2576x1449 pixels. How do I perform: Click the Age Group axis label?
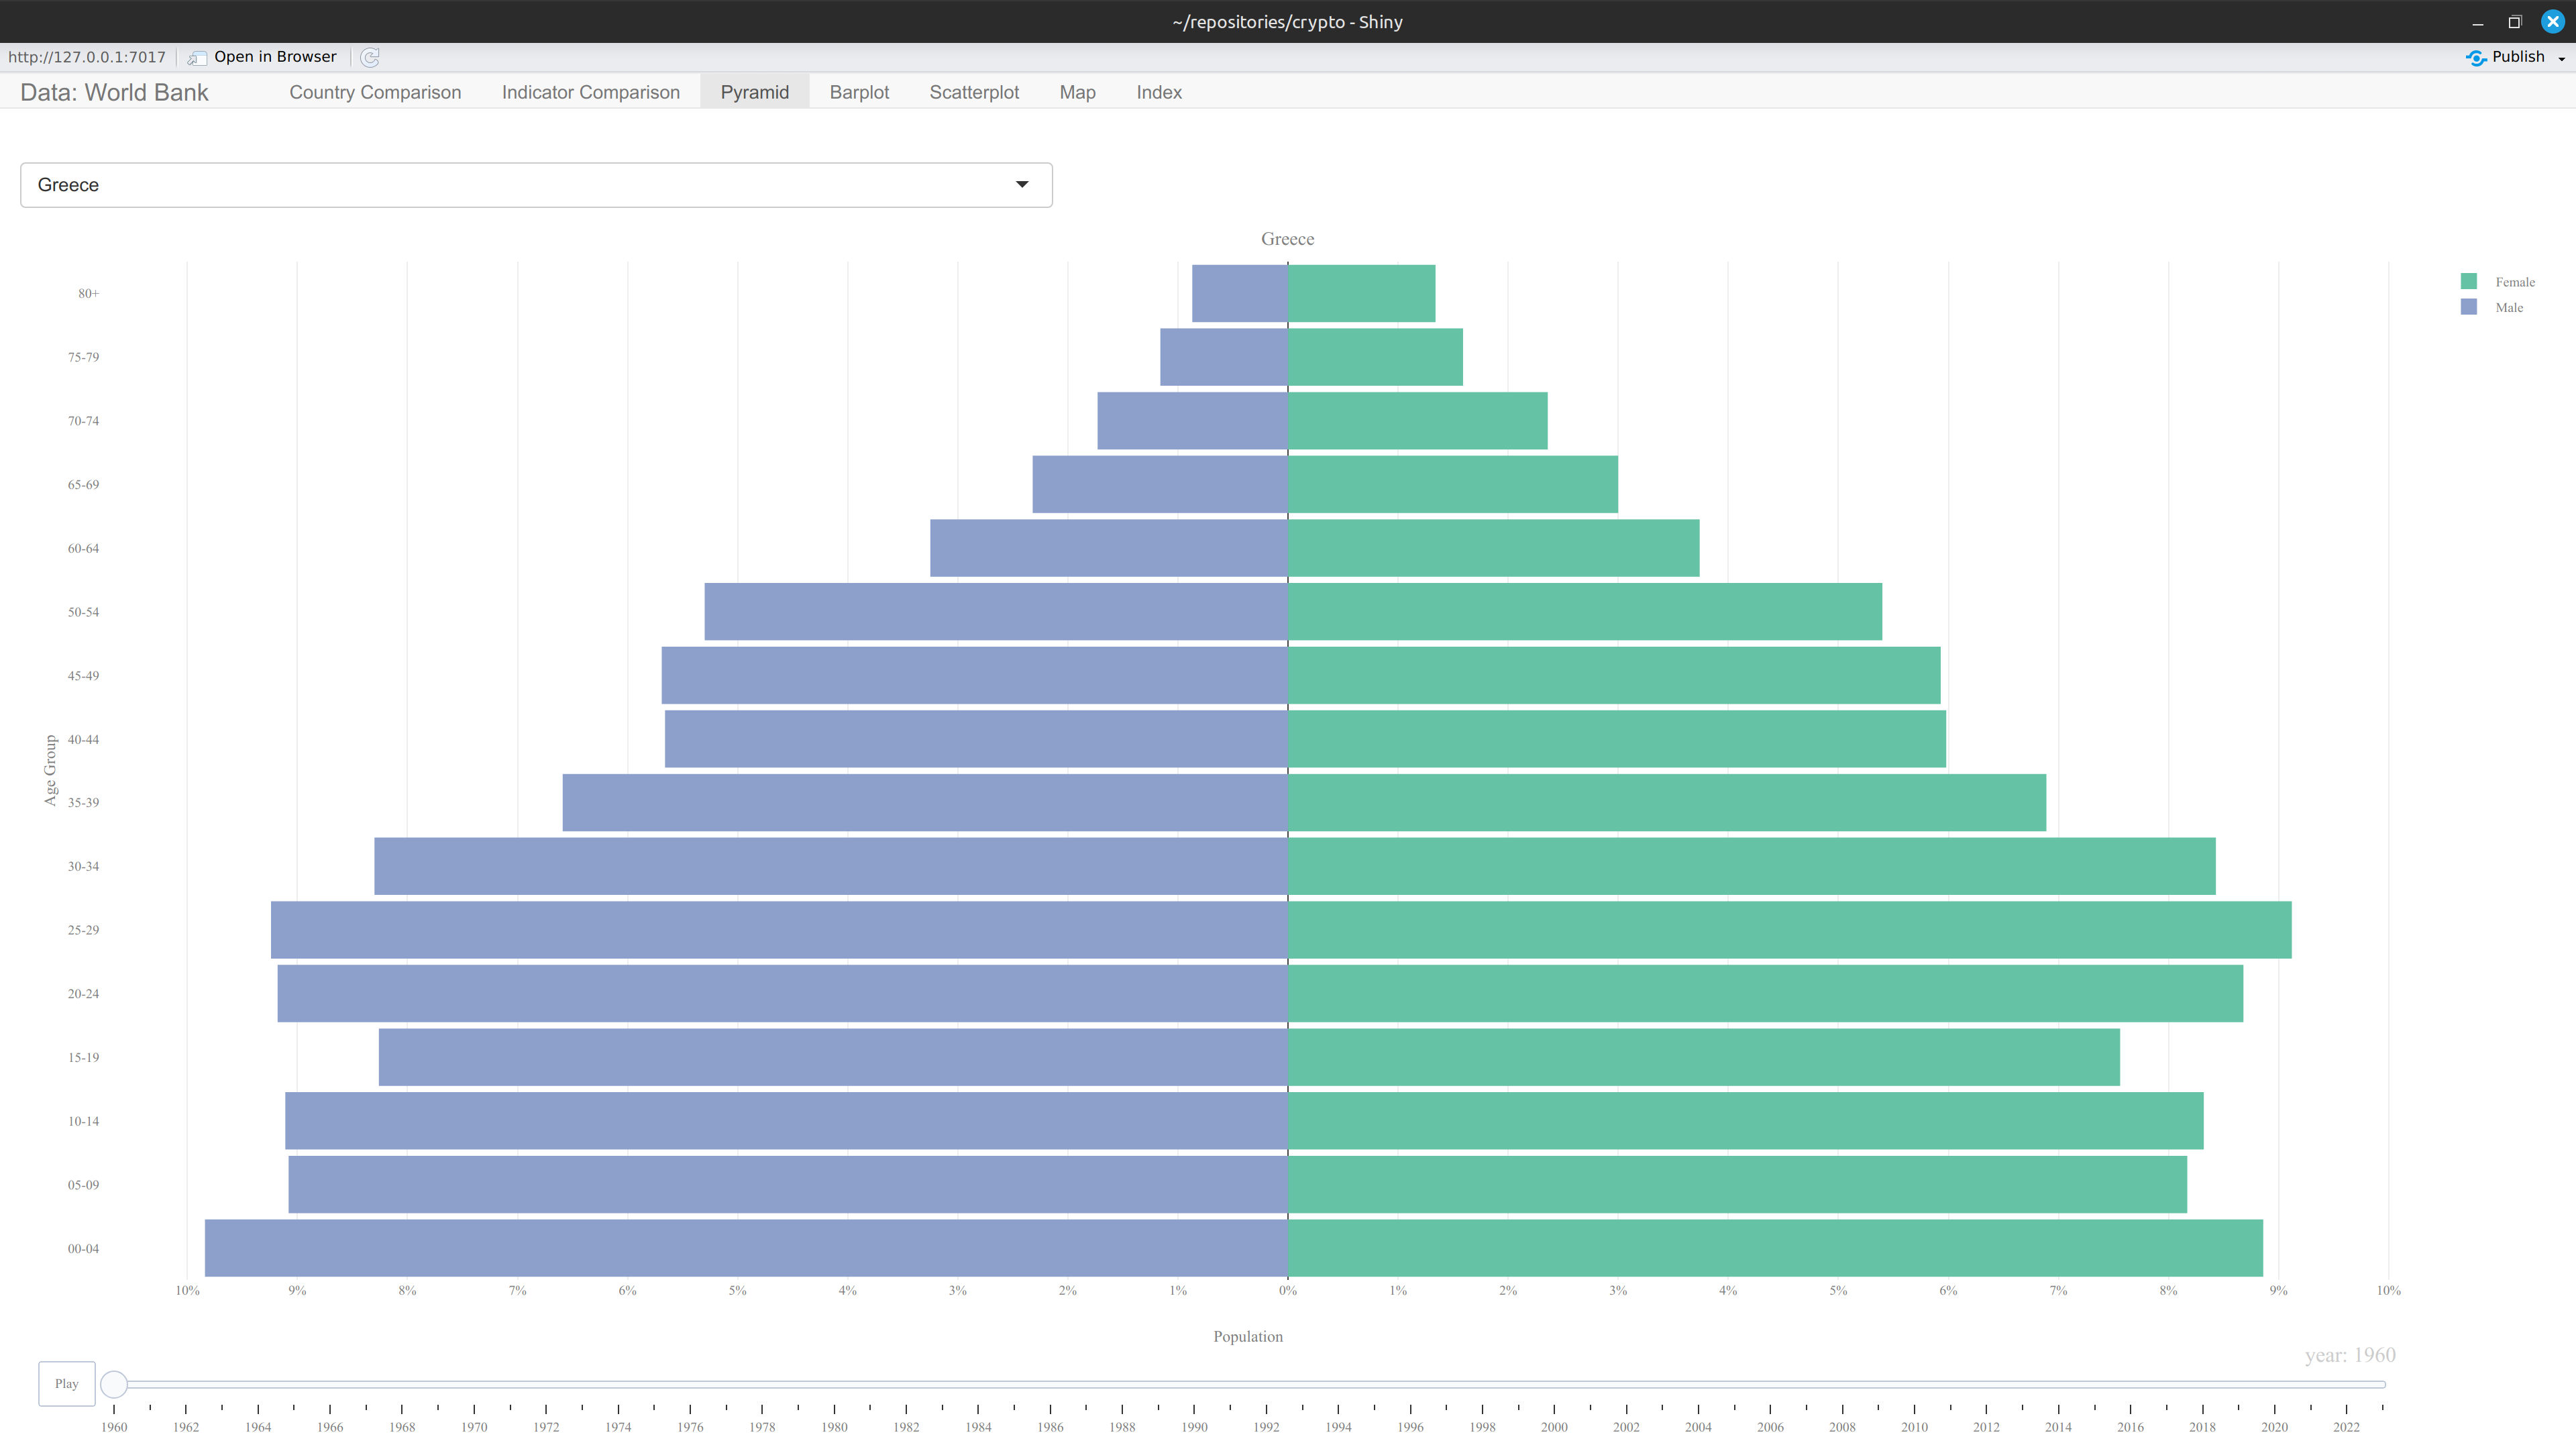50,770
